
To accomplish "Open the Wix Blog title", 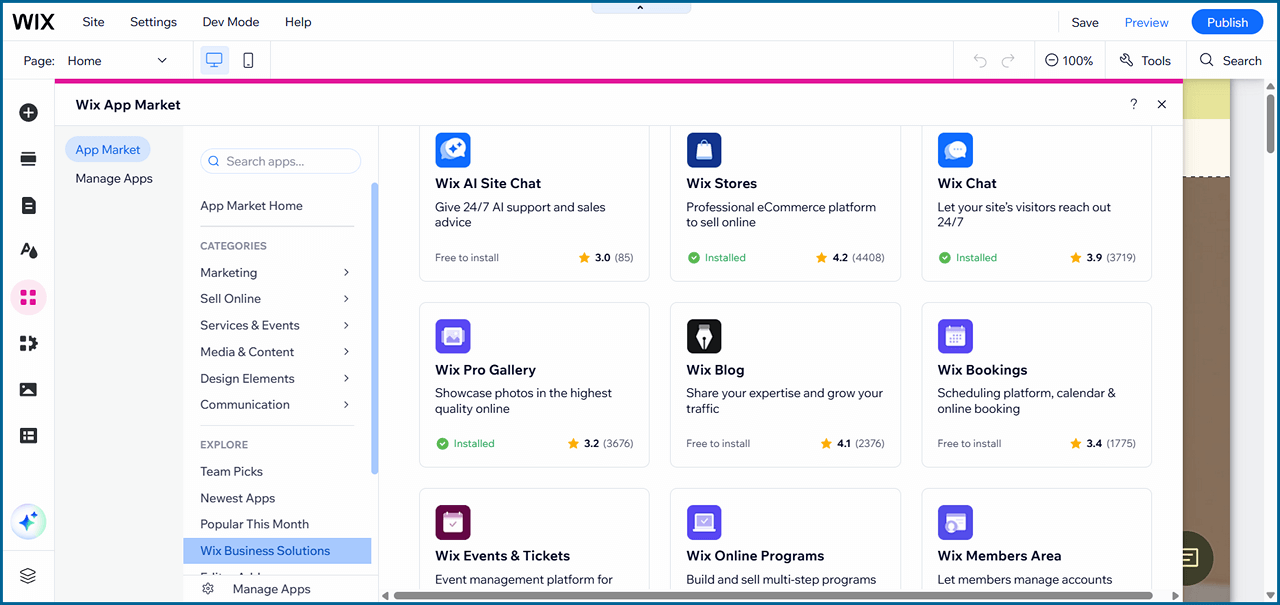I will [x=715, y=370].
